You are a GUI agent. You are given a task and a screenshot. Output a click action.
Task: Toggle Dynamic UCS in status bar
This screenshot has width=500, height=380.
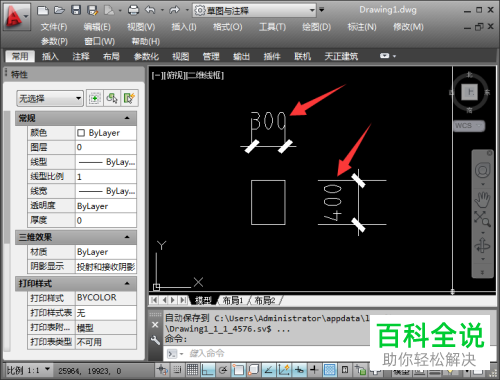(x=284, y=370)
